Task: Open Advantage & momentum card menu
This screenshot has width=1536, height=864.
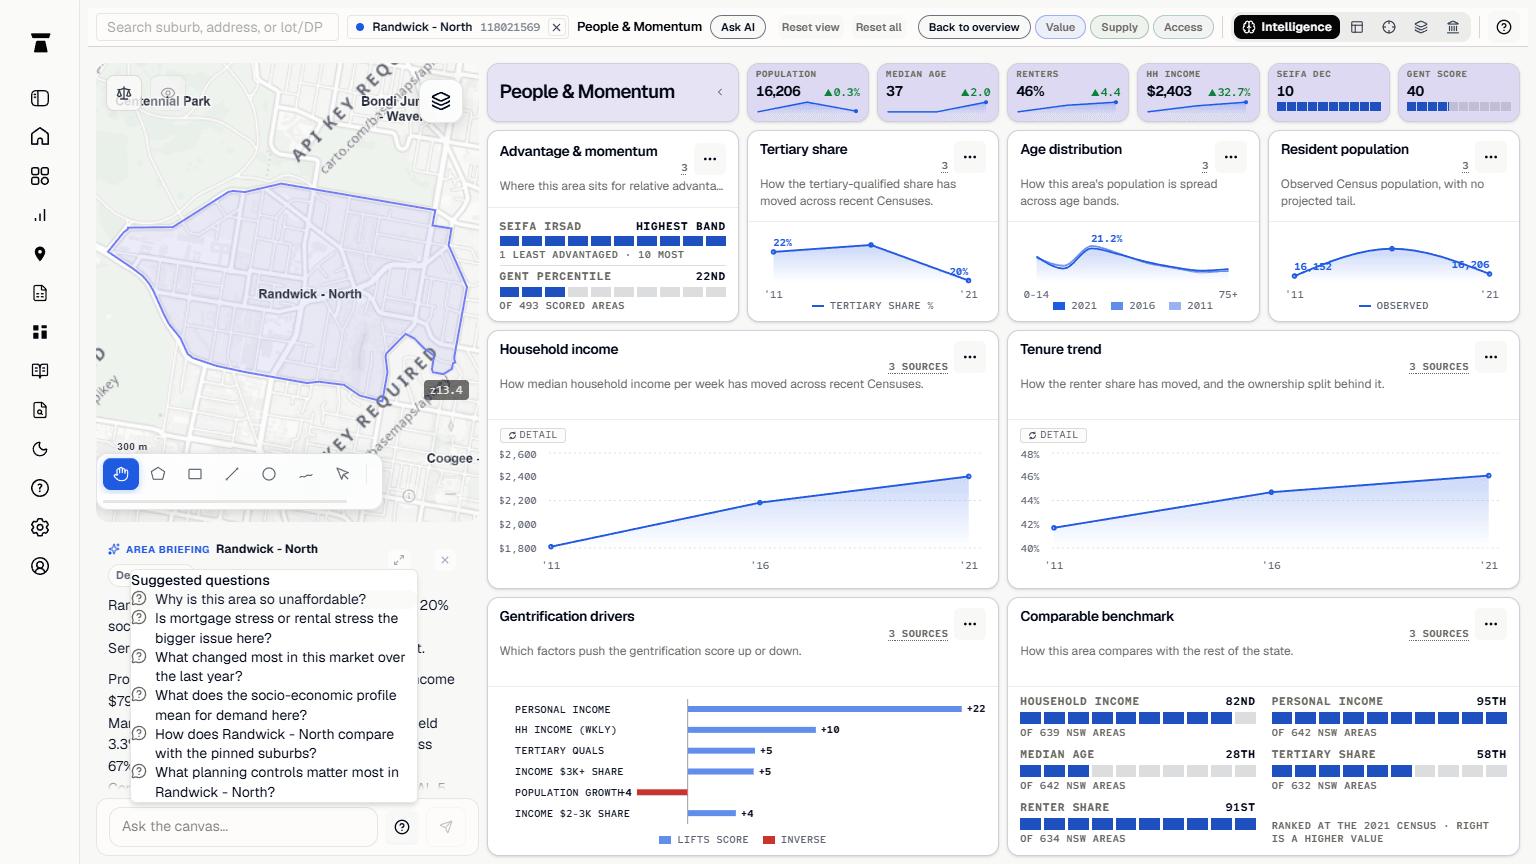Action: [x=710, y=159]
